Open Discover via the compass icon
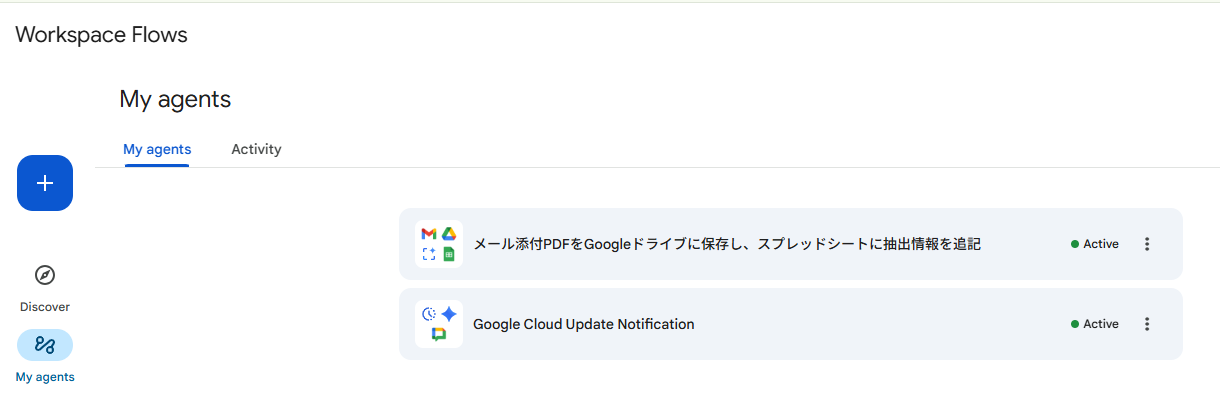 (x=45, y=275)
